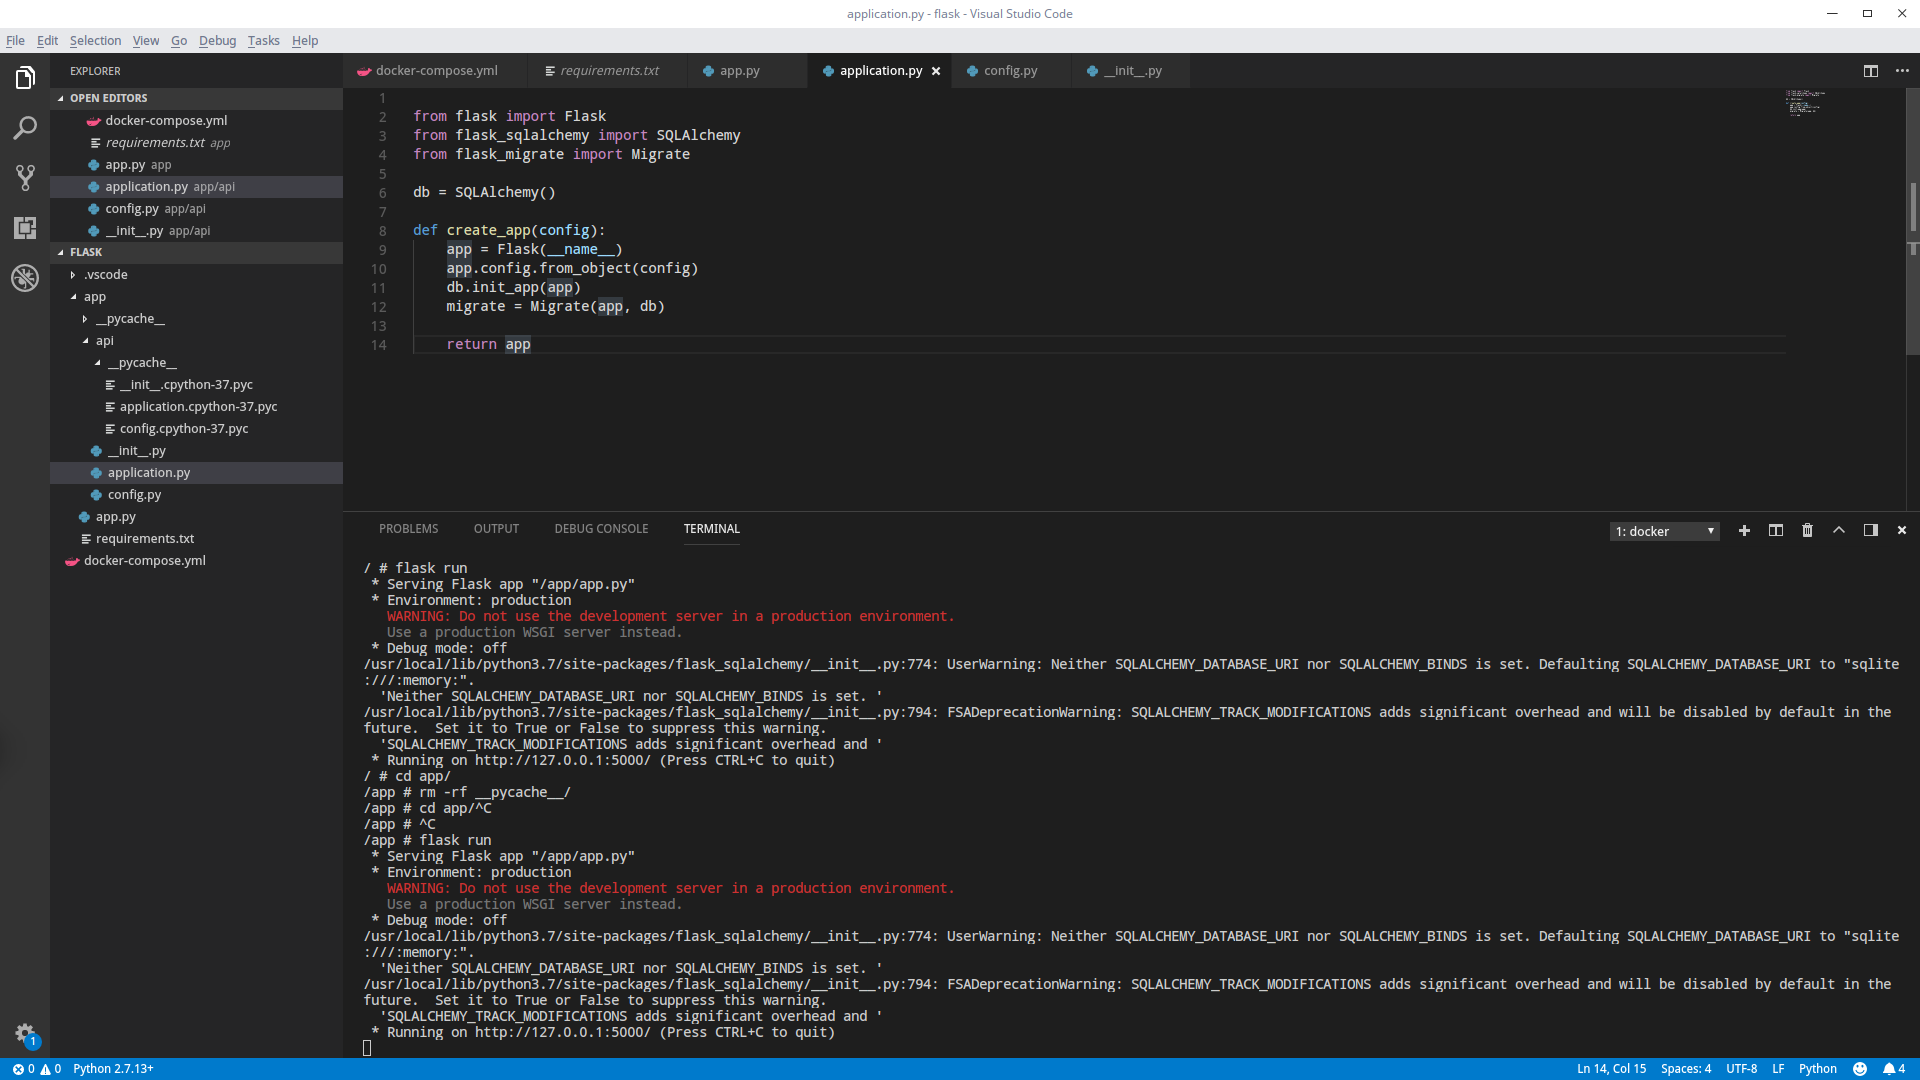The image size is (1920, 1080).
Task: Move the panel to the right
Action: [x=1870, y=531]
